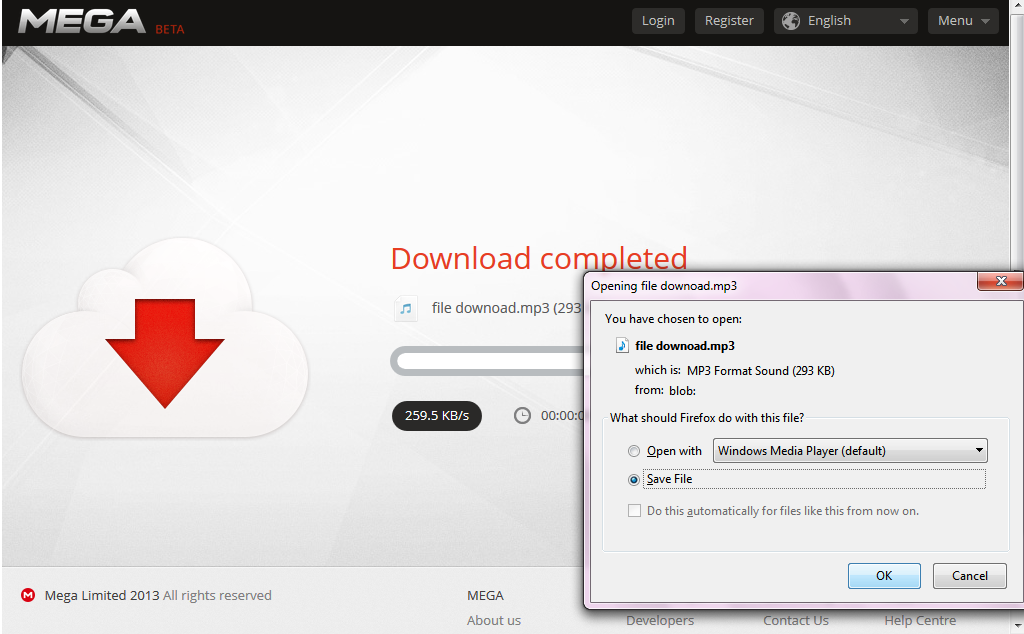Image resolution: width=1024 pixels, height=634 pixels.
Task: Open the About us footer link
Action: click(x=494, y=620)
